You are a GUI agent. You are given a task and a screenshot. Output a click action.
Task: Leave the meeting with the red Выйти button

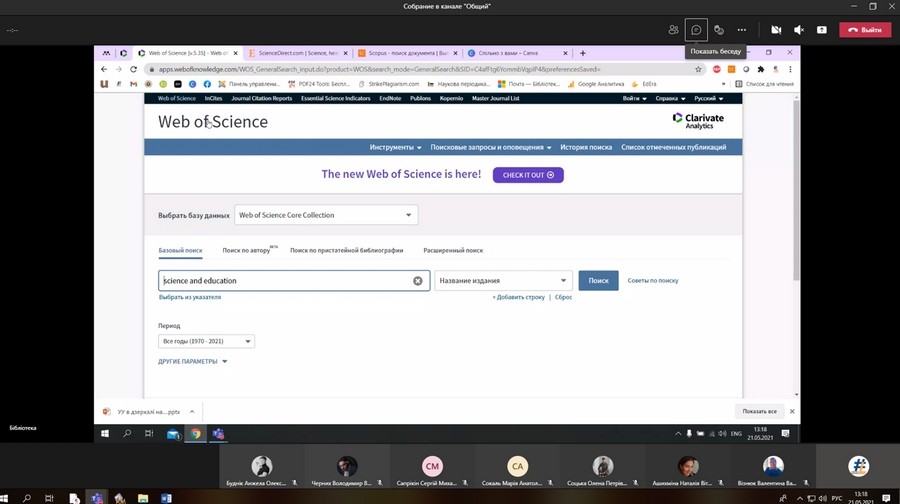pyautogui.click(x=865, y=30)
